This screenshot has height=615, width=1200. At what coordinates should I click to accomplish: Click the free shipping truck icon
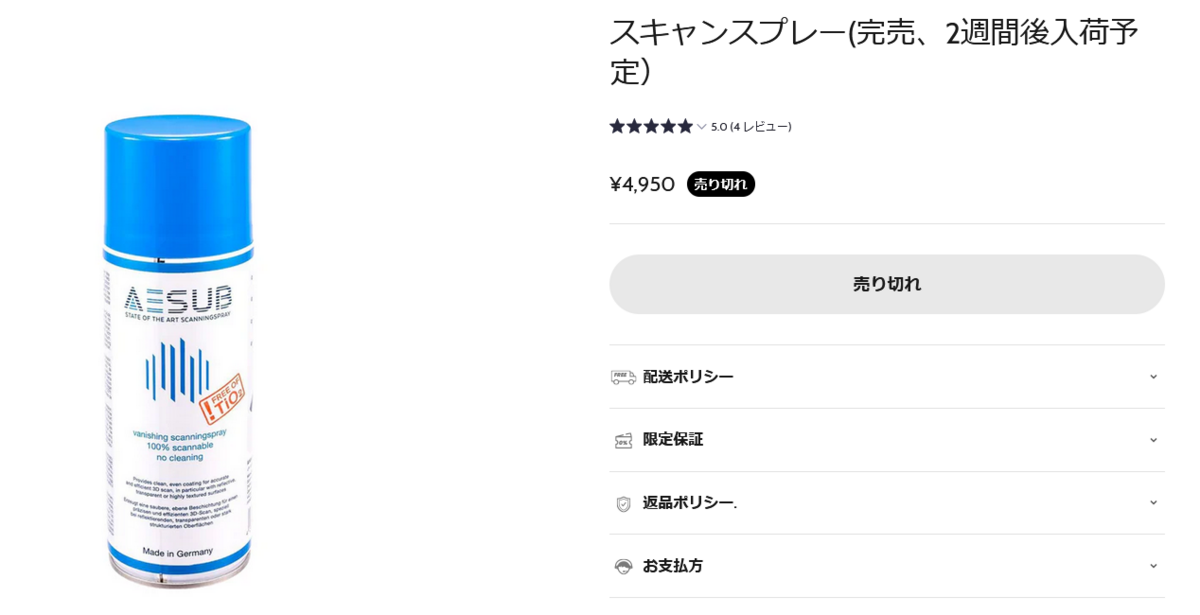click(x=623, y=377)
